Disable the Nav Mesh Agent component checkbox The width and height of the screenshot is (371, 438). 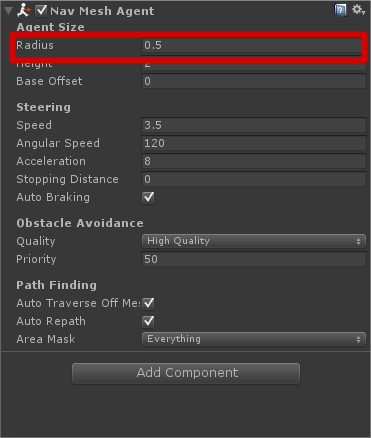point(41,10)
